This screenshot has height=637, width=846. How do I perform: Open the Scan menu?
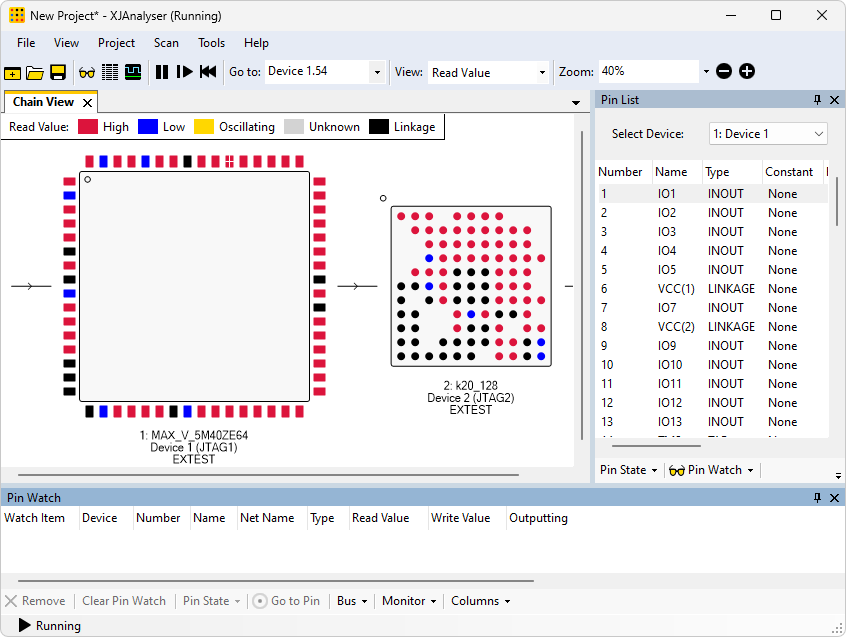(166, 43)
